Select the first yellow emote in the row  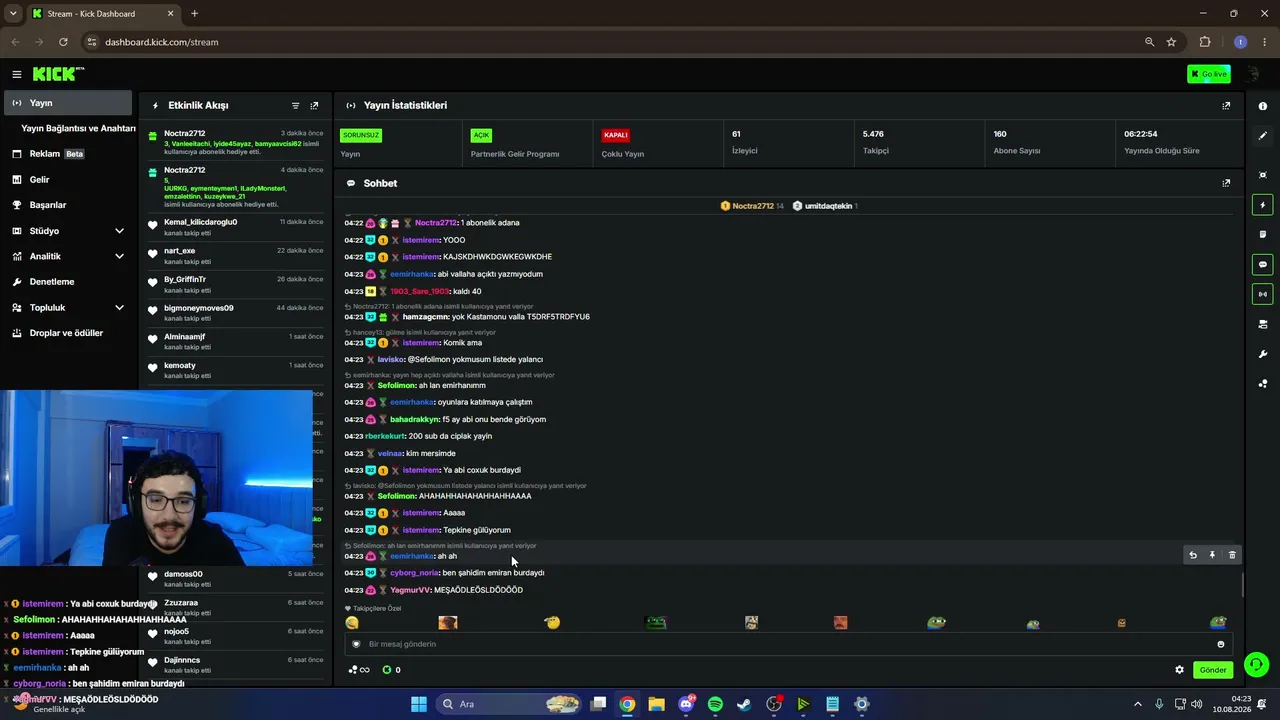[x=352, y=623]
